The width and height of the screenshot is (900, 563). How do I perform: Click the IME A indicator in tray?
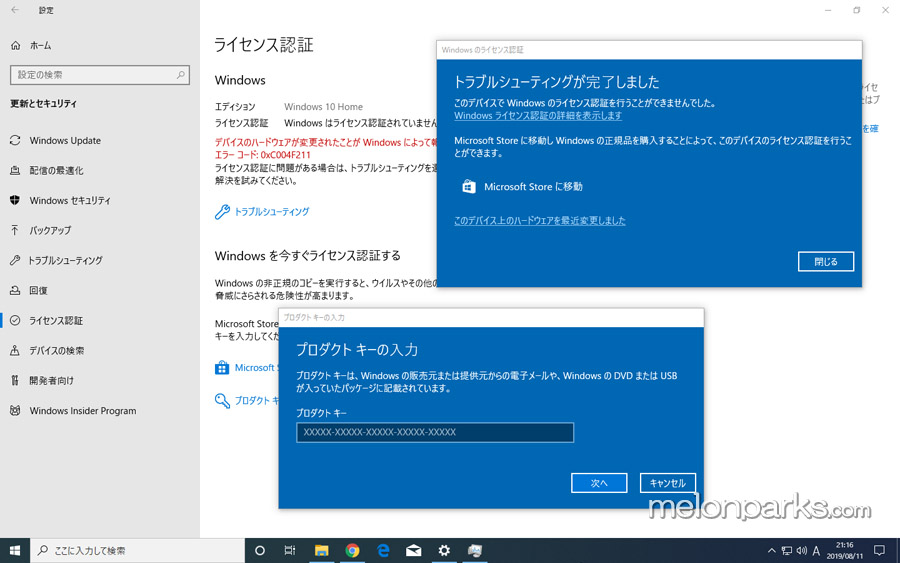pyautogui.click(x=816, y=551)
